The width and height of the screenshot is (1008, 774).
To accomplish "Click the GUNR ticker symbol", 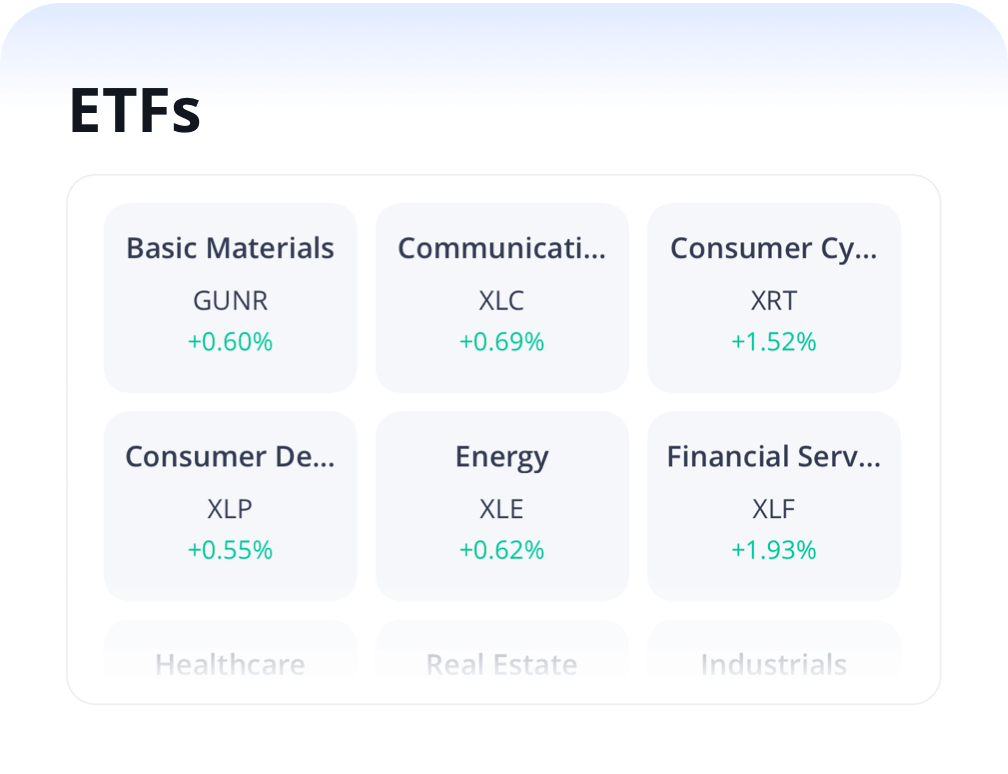I will point(230,300).
